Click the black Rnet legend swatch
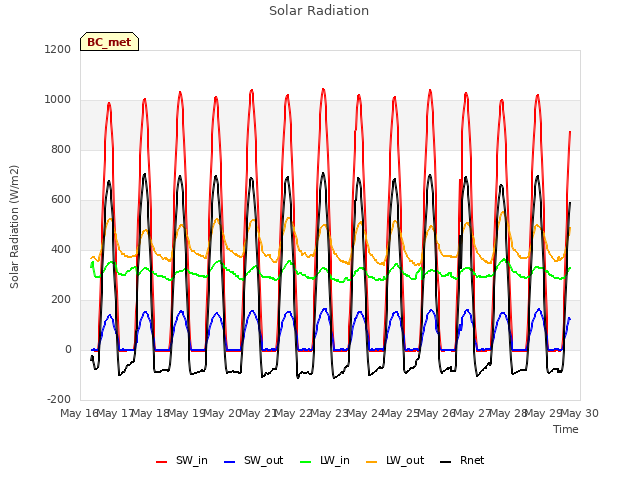640x480 pixels. [x=446, y=462]
